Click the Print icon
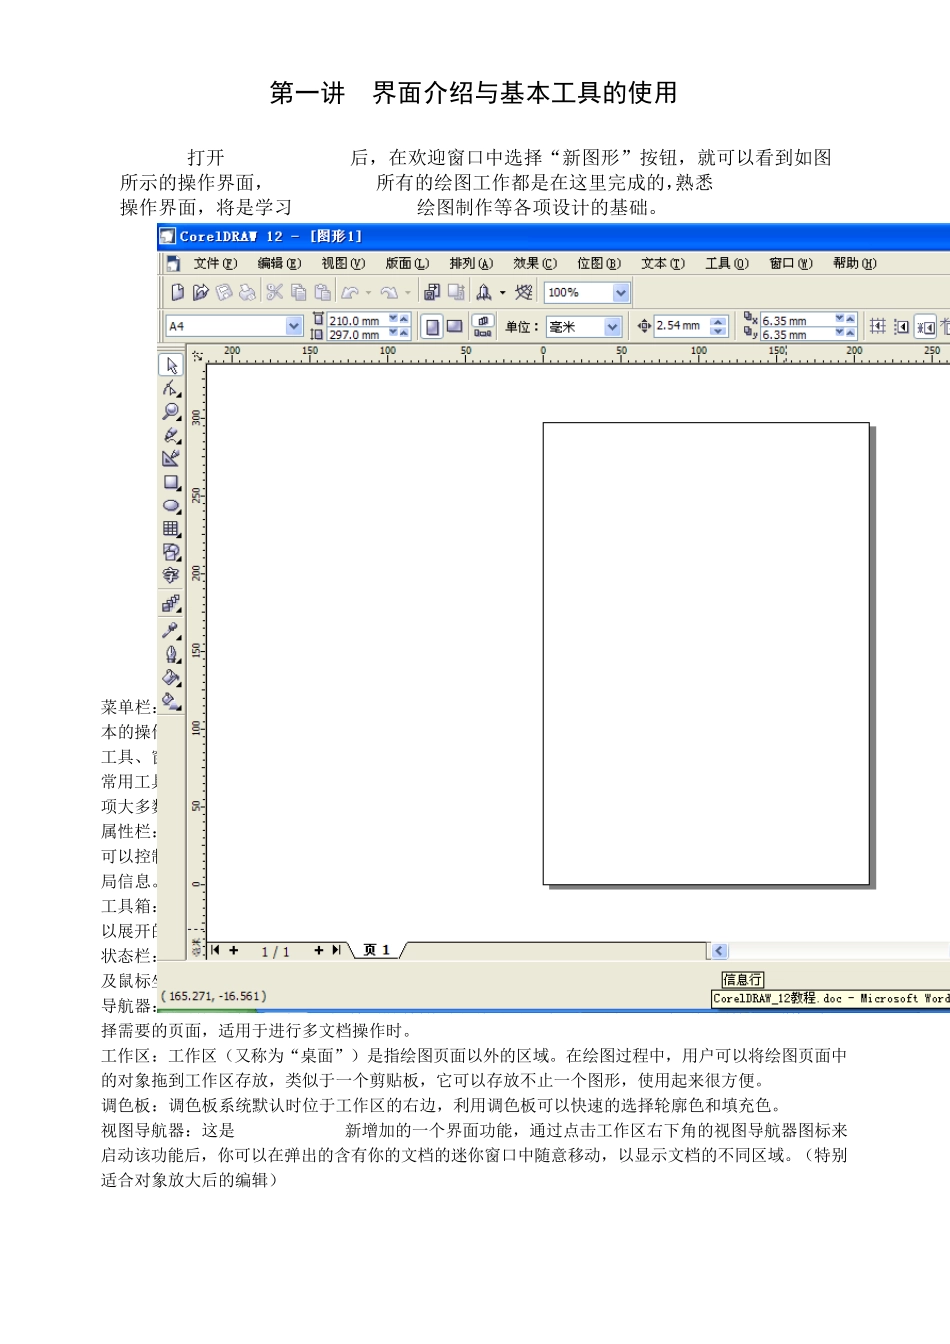The height and width of the screenshot is (1344, 950). [247, 292]
